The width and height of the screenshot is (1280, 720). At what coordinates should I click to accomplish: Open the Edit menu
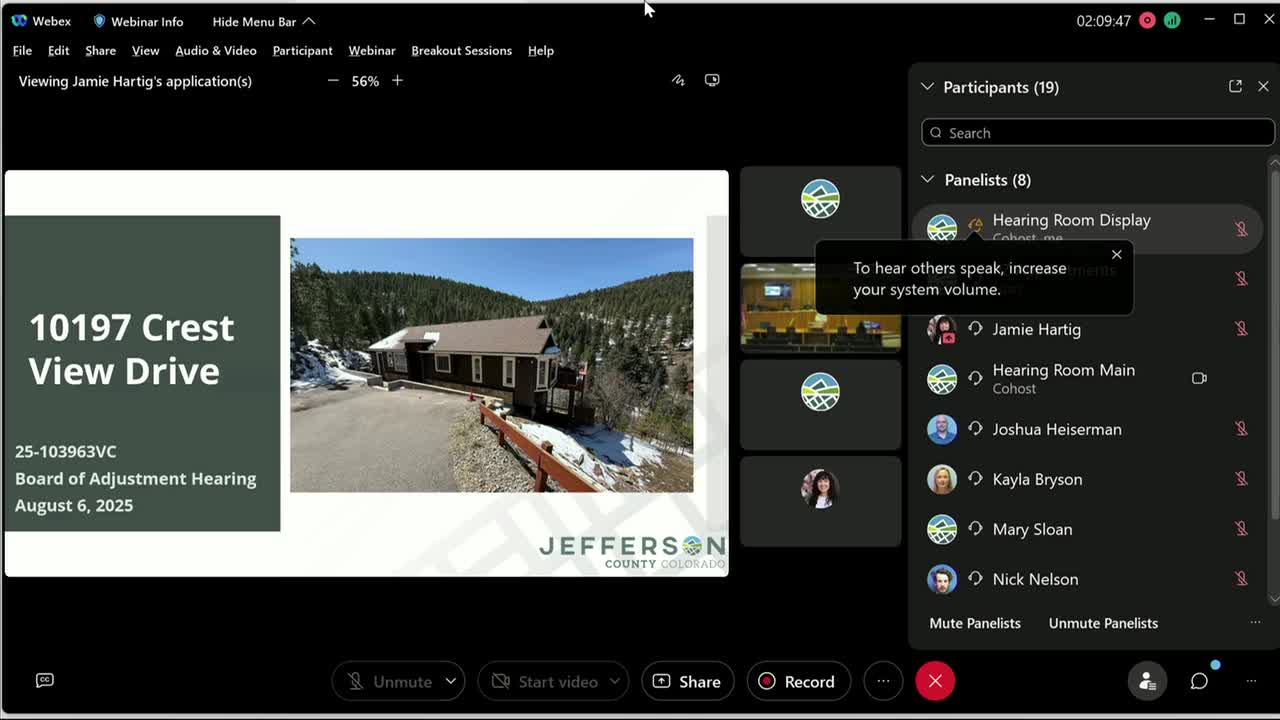[x=58, y=50]
